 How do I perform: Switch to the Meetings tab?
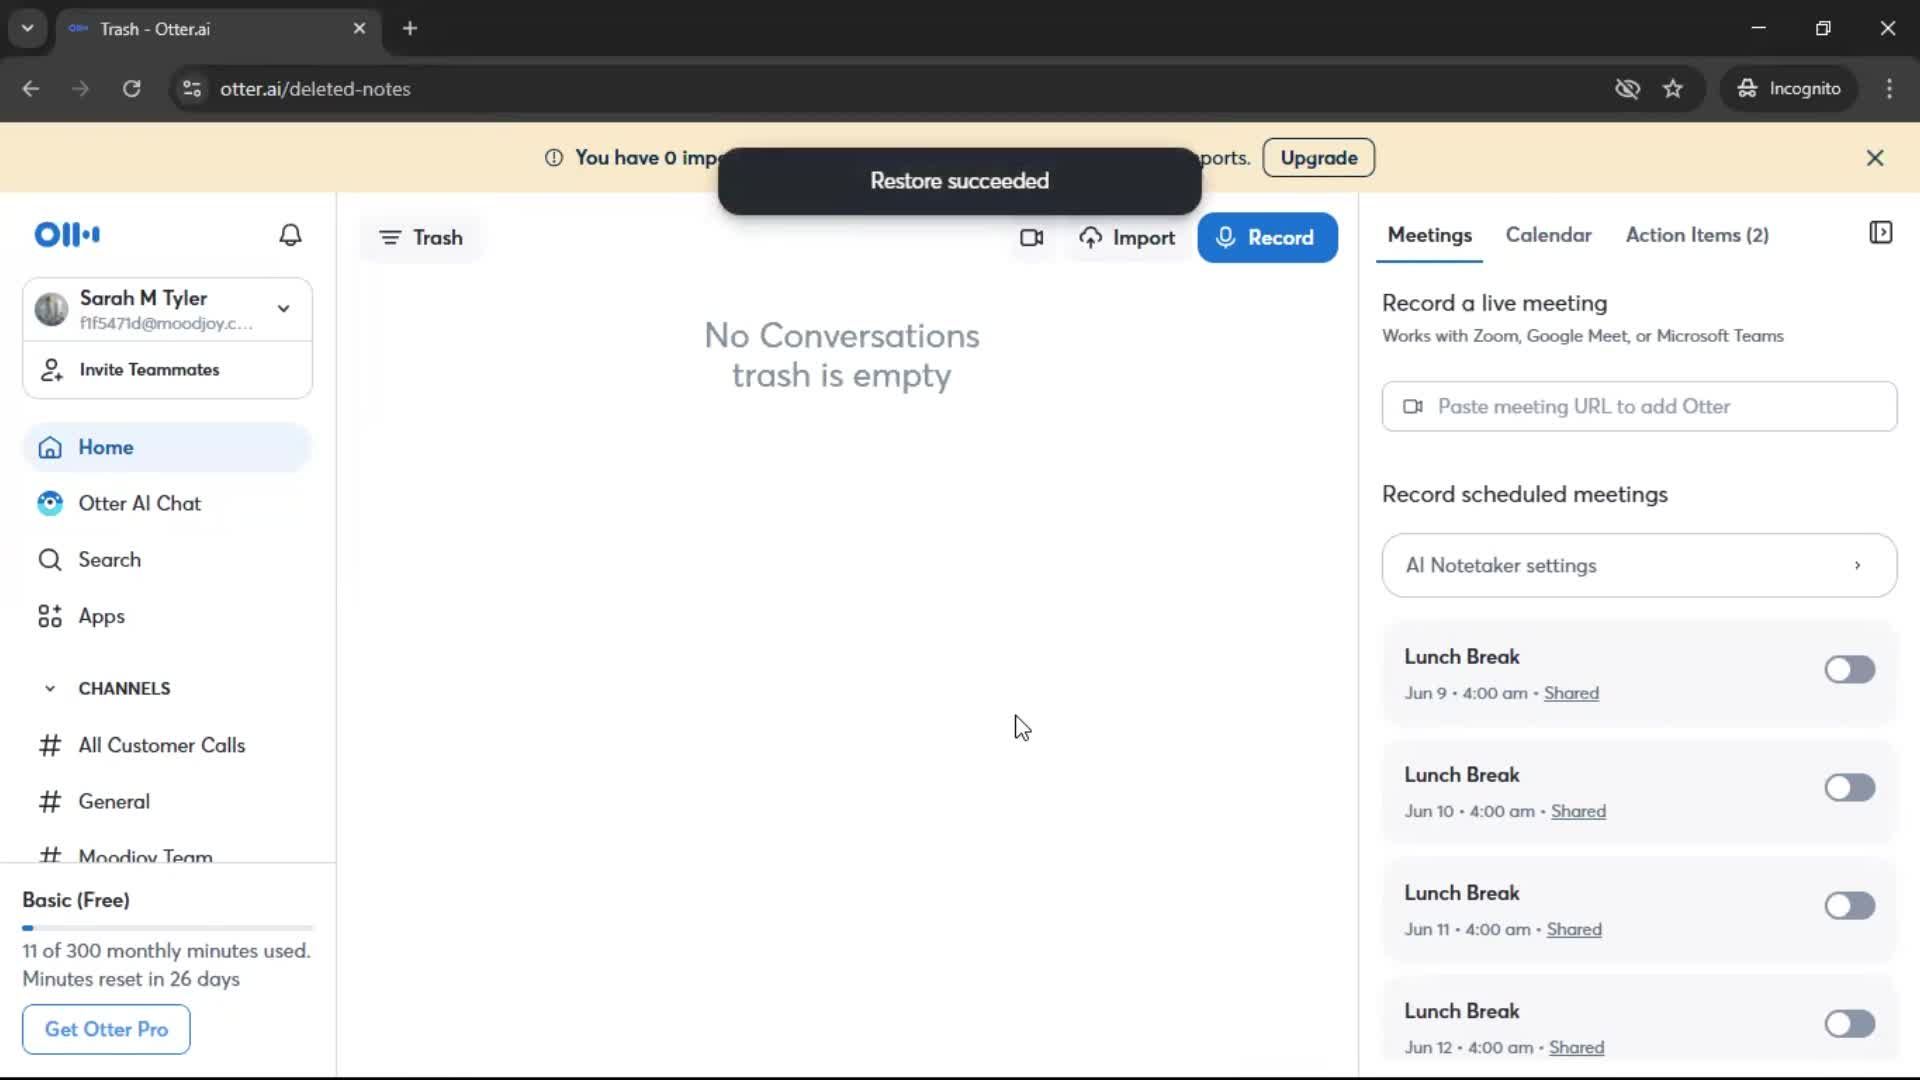pos(1429,235)
